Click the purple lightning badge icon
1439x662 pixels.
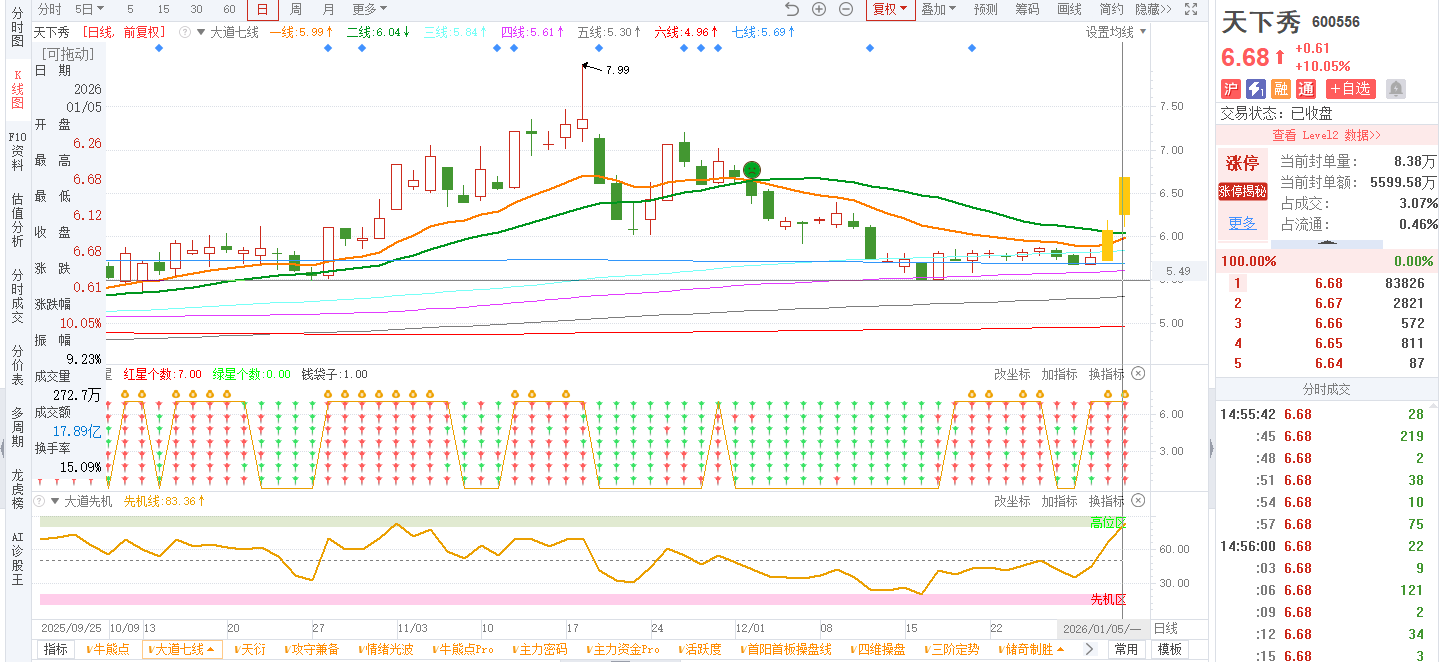click(1255, 89)
